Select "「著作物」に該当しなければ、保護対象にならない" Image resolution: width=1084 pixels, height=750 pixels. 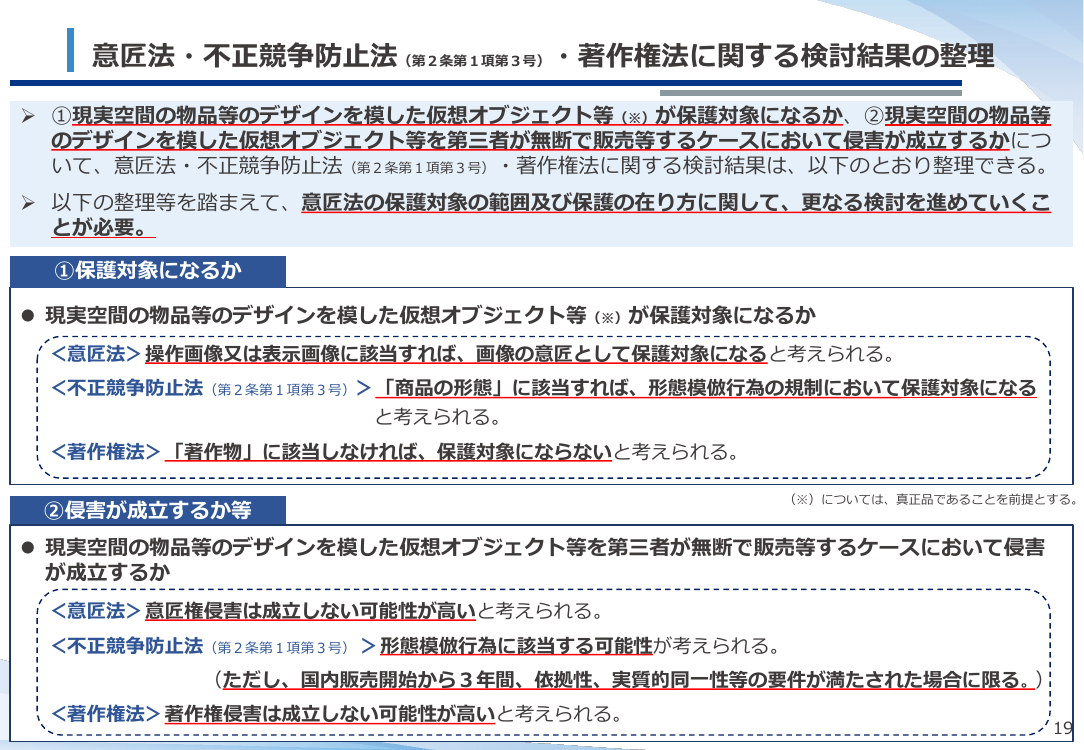[389, 451]
